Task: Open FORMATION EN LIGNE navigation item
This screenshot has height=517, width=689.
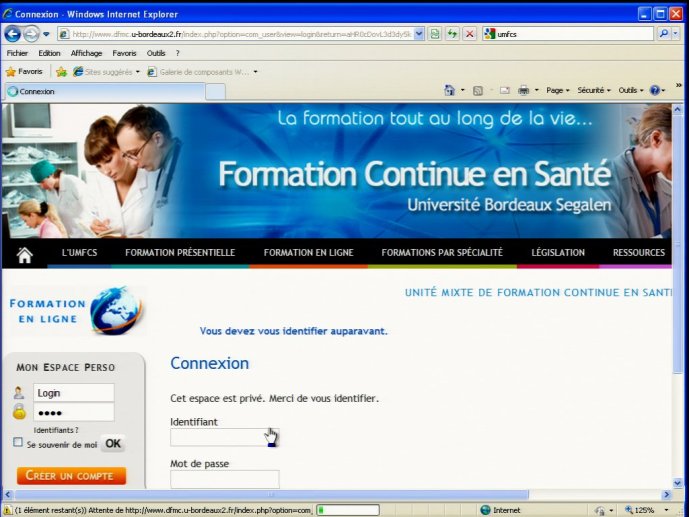Action: (308, 253)
